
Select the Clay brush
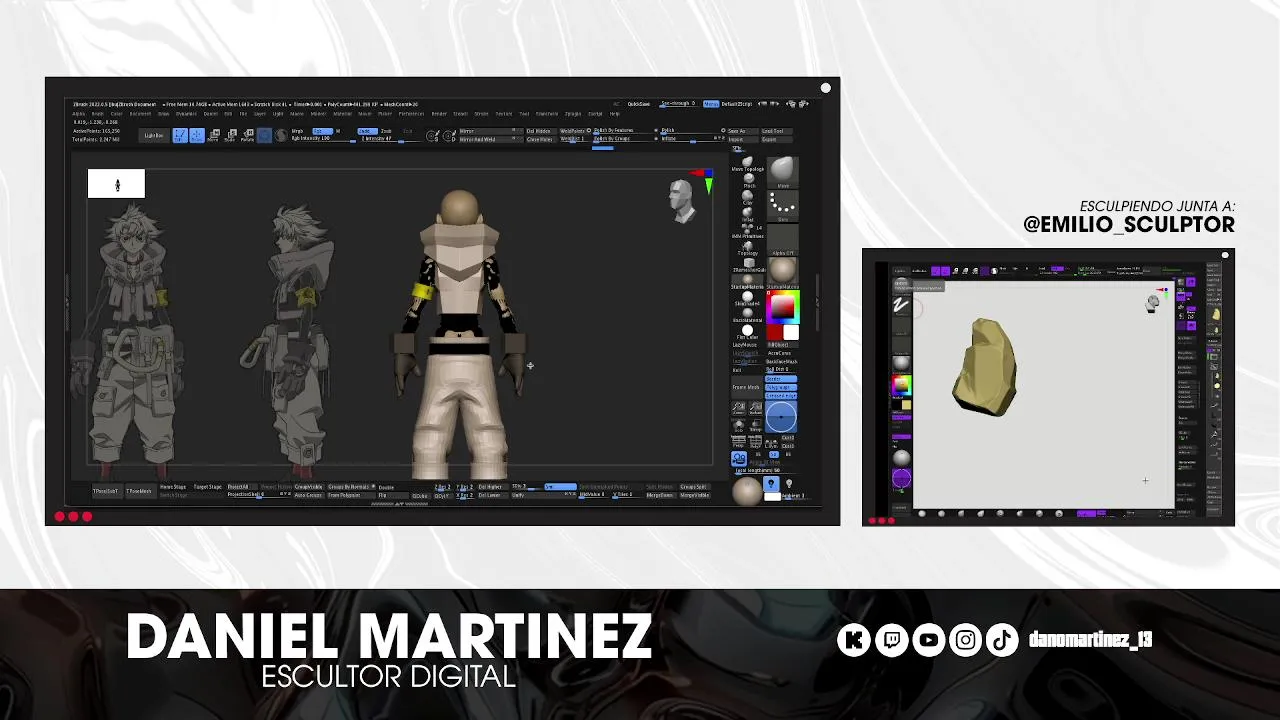pyautogui.click(x=748, y=197)
